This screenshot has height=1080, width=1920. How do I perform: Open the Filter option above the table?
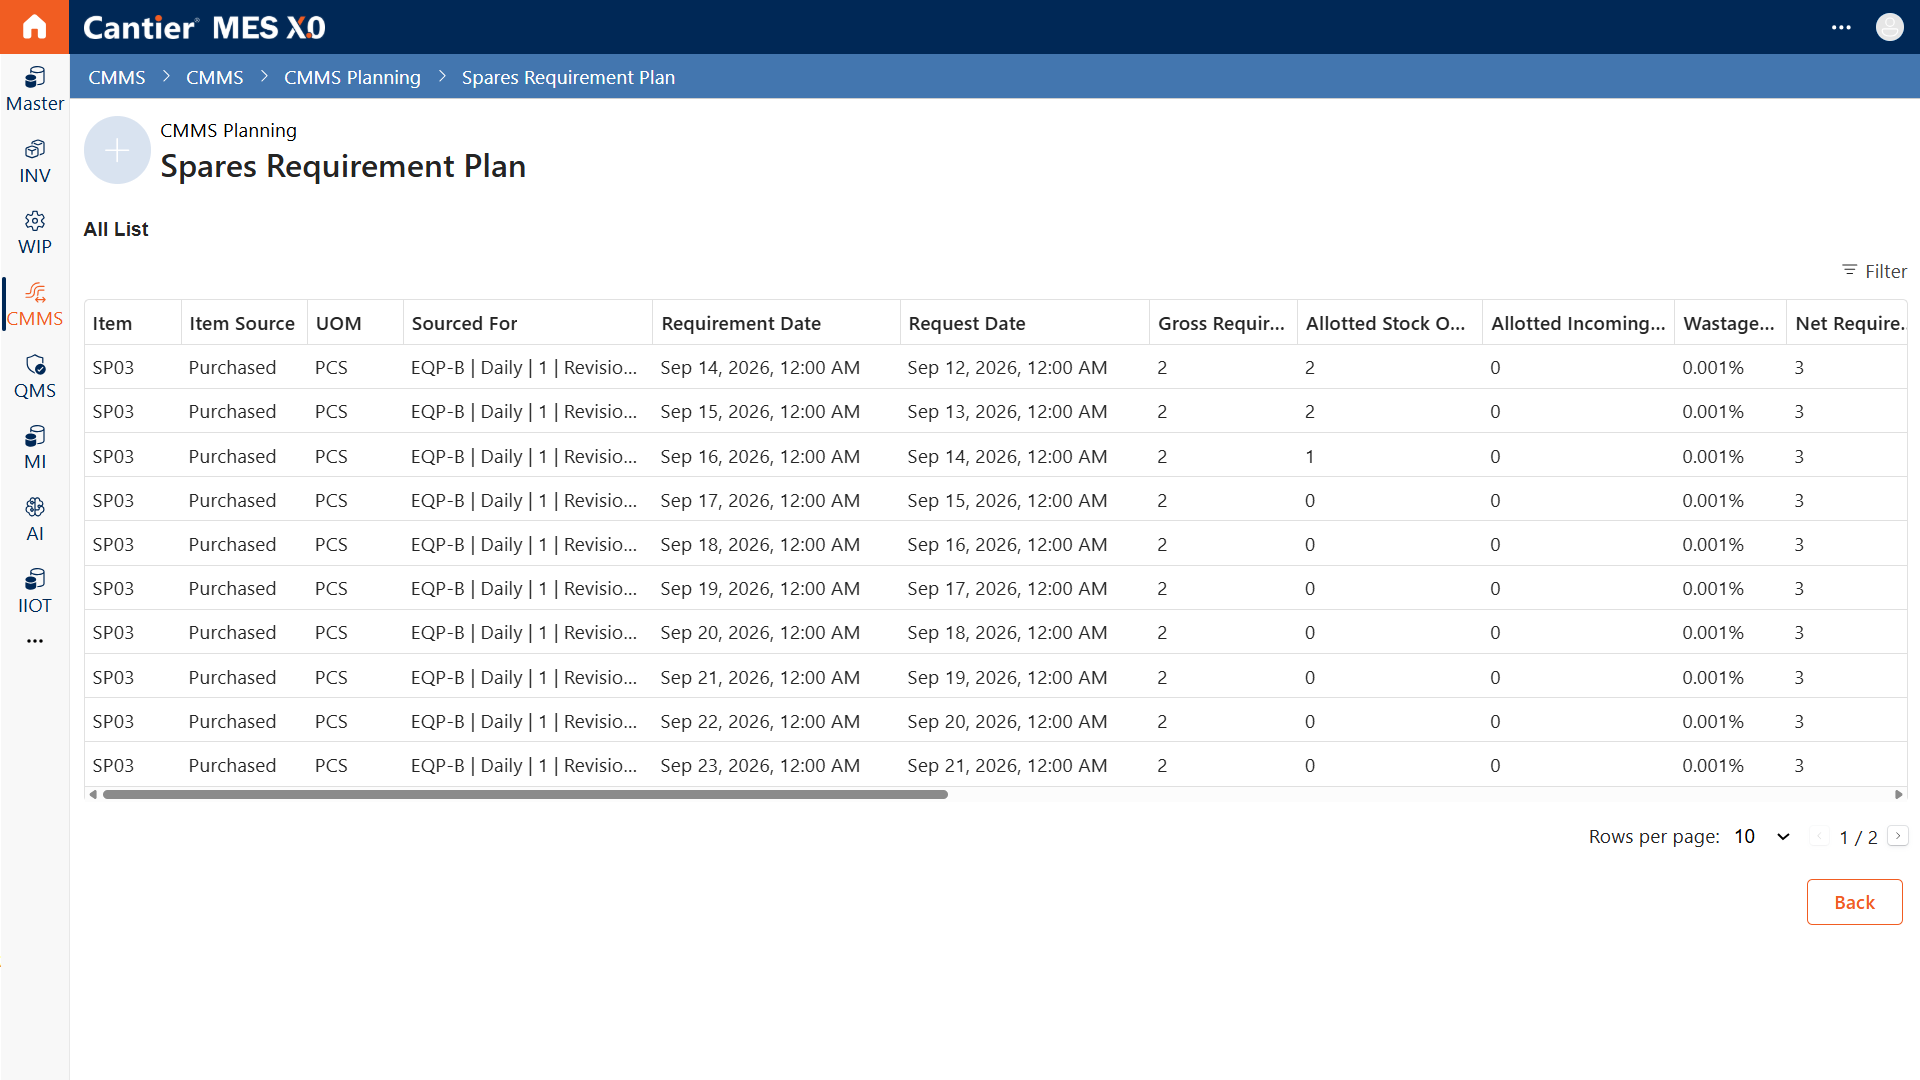click(x=1874, y=271)
